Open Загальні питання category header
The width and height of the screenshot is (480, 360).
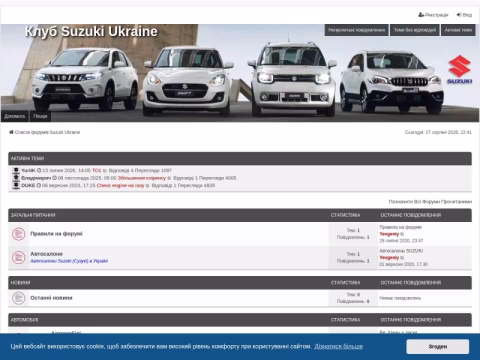point(33,215)
